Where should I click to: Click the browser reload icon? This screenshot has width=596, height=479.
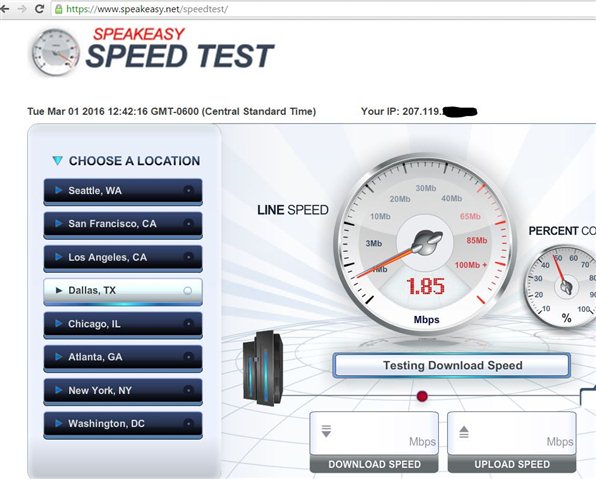tap(40, 9)
